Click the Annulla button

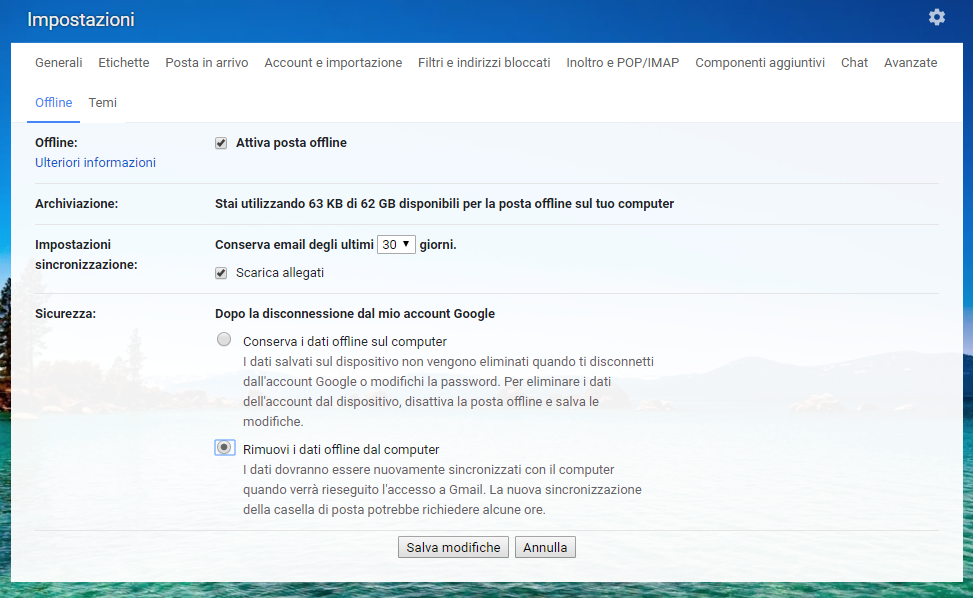coord(545,547)
